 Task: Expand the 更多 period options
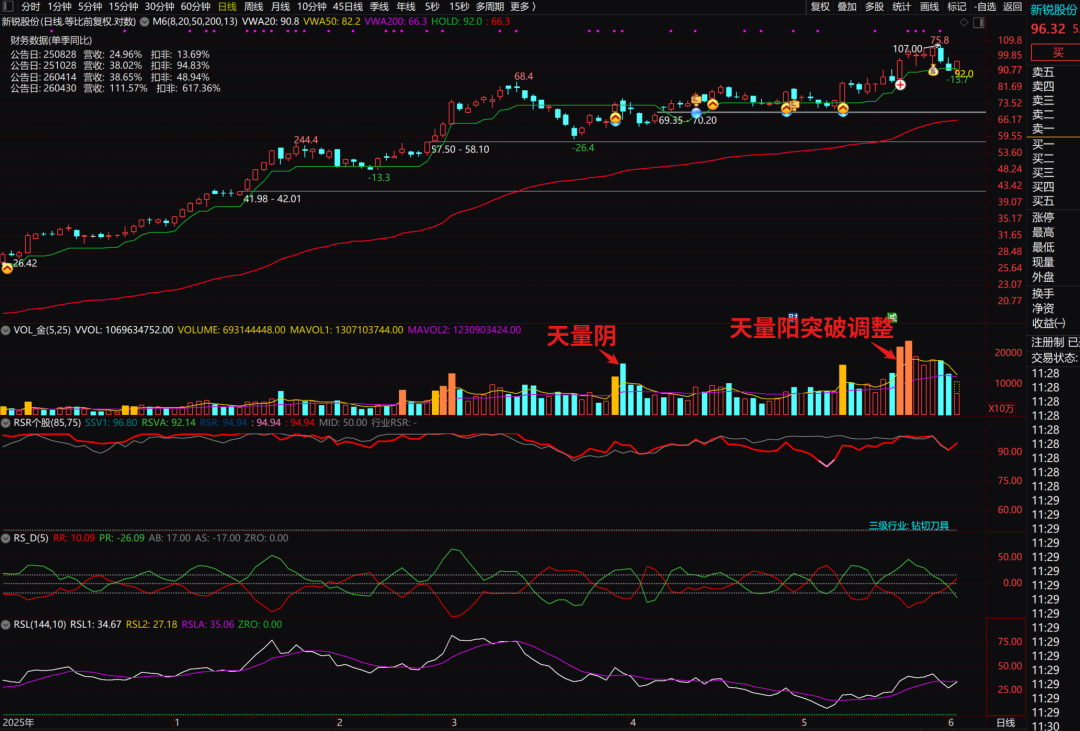(523, 6)
